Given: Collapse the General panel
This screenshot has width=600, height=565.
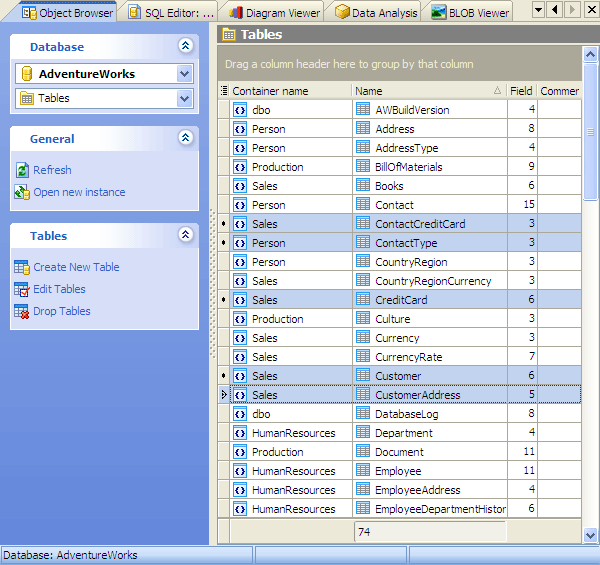Looking at the screenshot, I should coord(186,137).
